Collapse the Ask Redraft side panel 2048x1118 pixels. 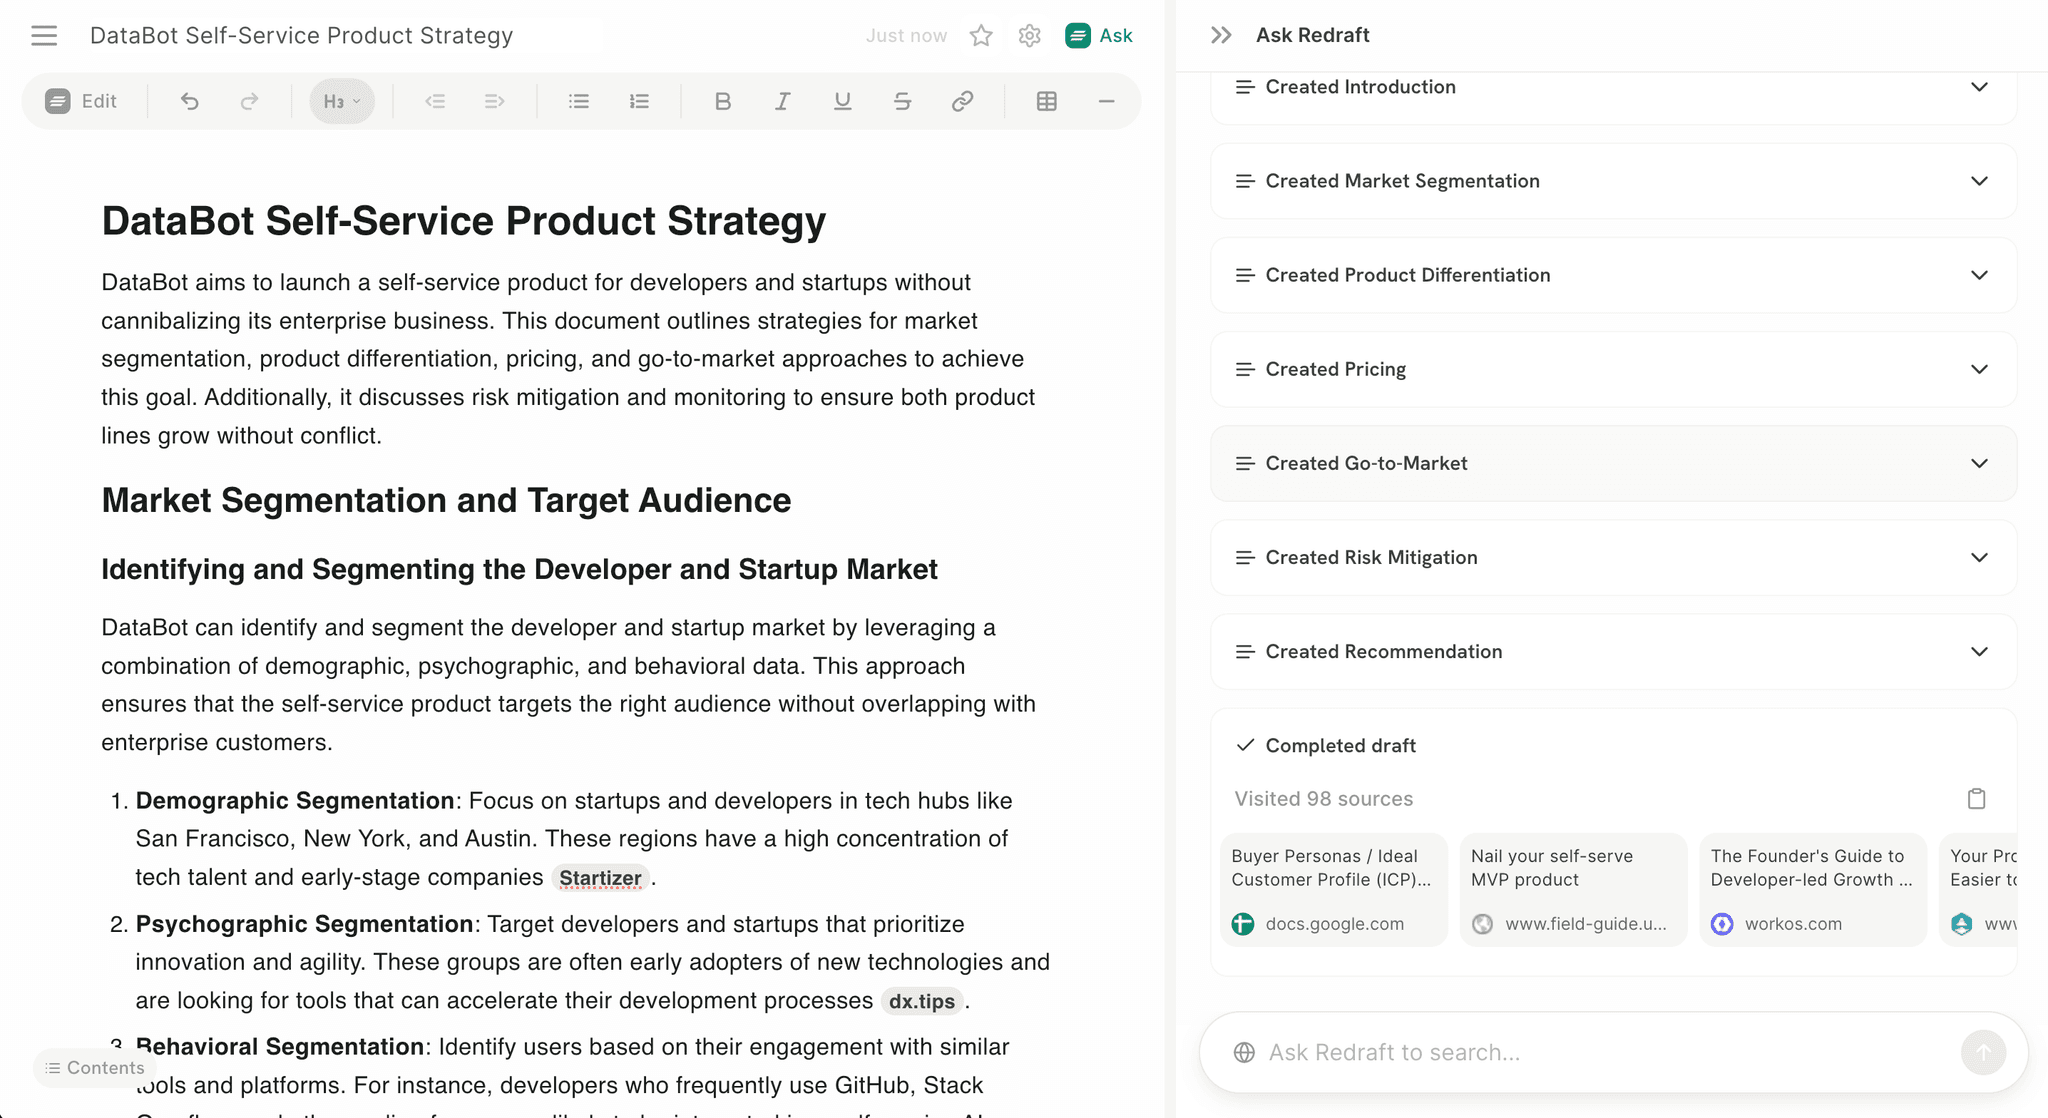[x=1221, y=35]
